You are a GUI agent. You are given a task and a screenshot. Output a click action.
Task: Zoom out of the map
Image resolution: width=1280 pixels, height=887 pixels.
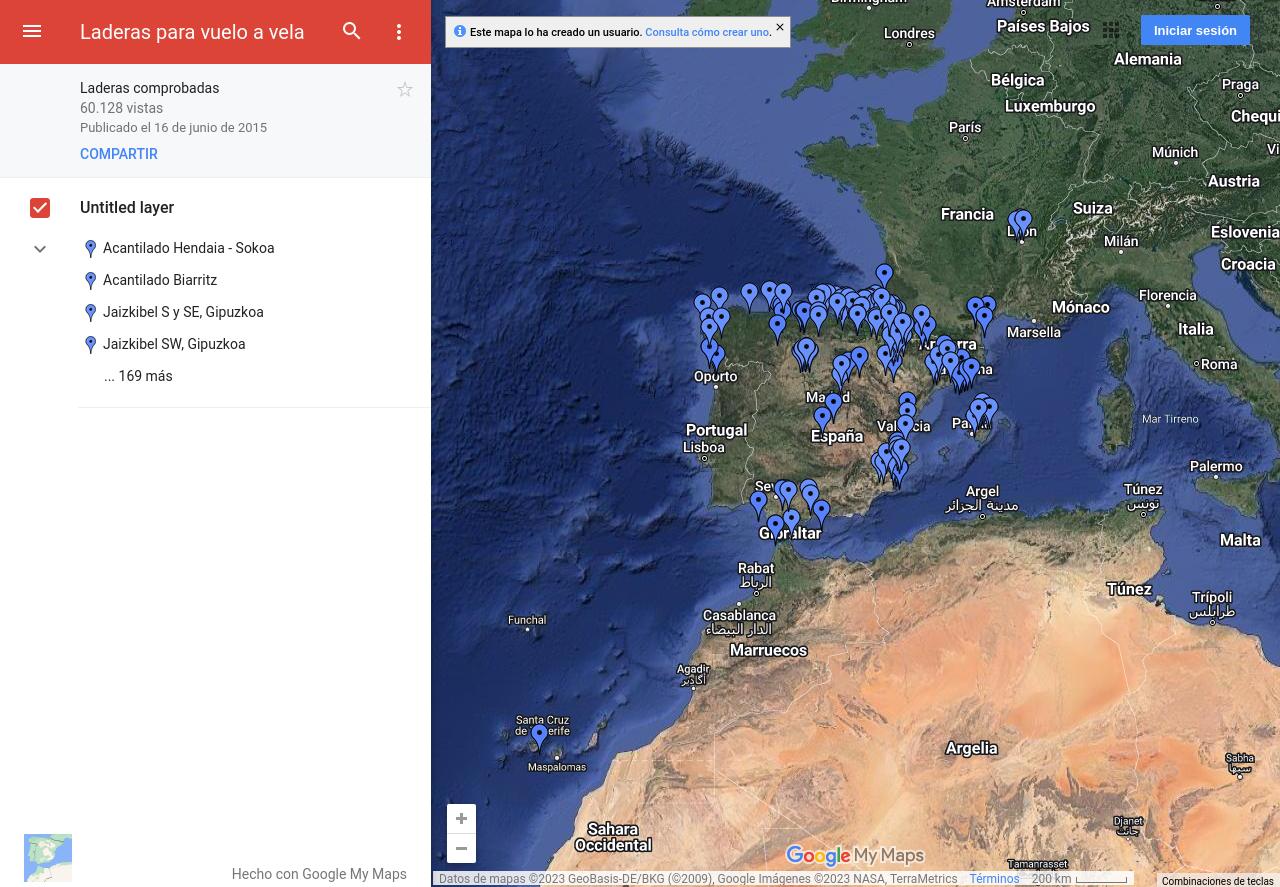tap(461, 849)
